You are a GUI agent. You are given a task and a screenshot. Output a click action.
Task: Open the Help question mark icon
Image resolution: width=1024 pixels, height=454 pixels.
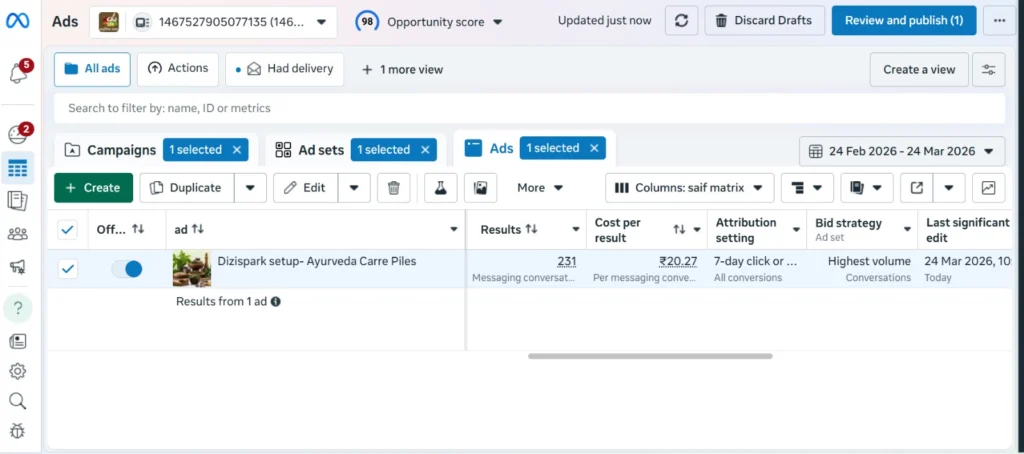coord(18,308)
